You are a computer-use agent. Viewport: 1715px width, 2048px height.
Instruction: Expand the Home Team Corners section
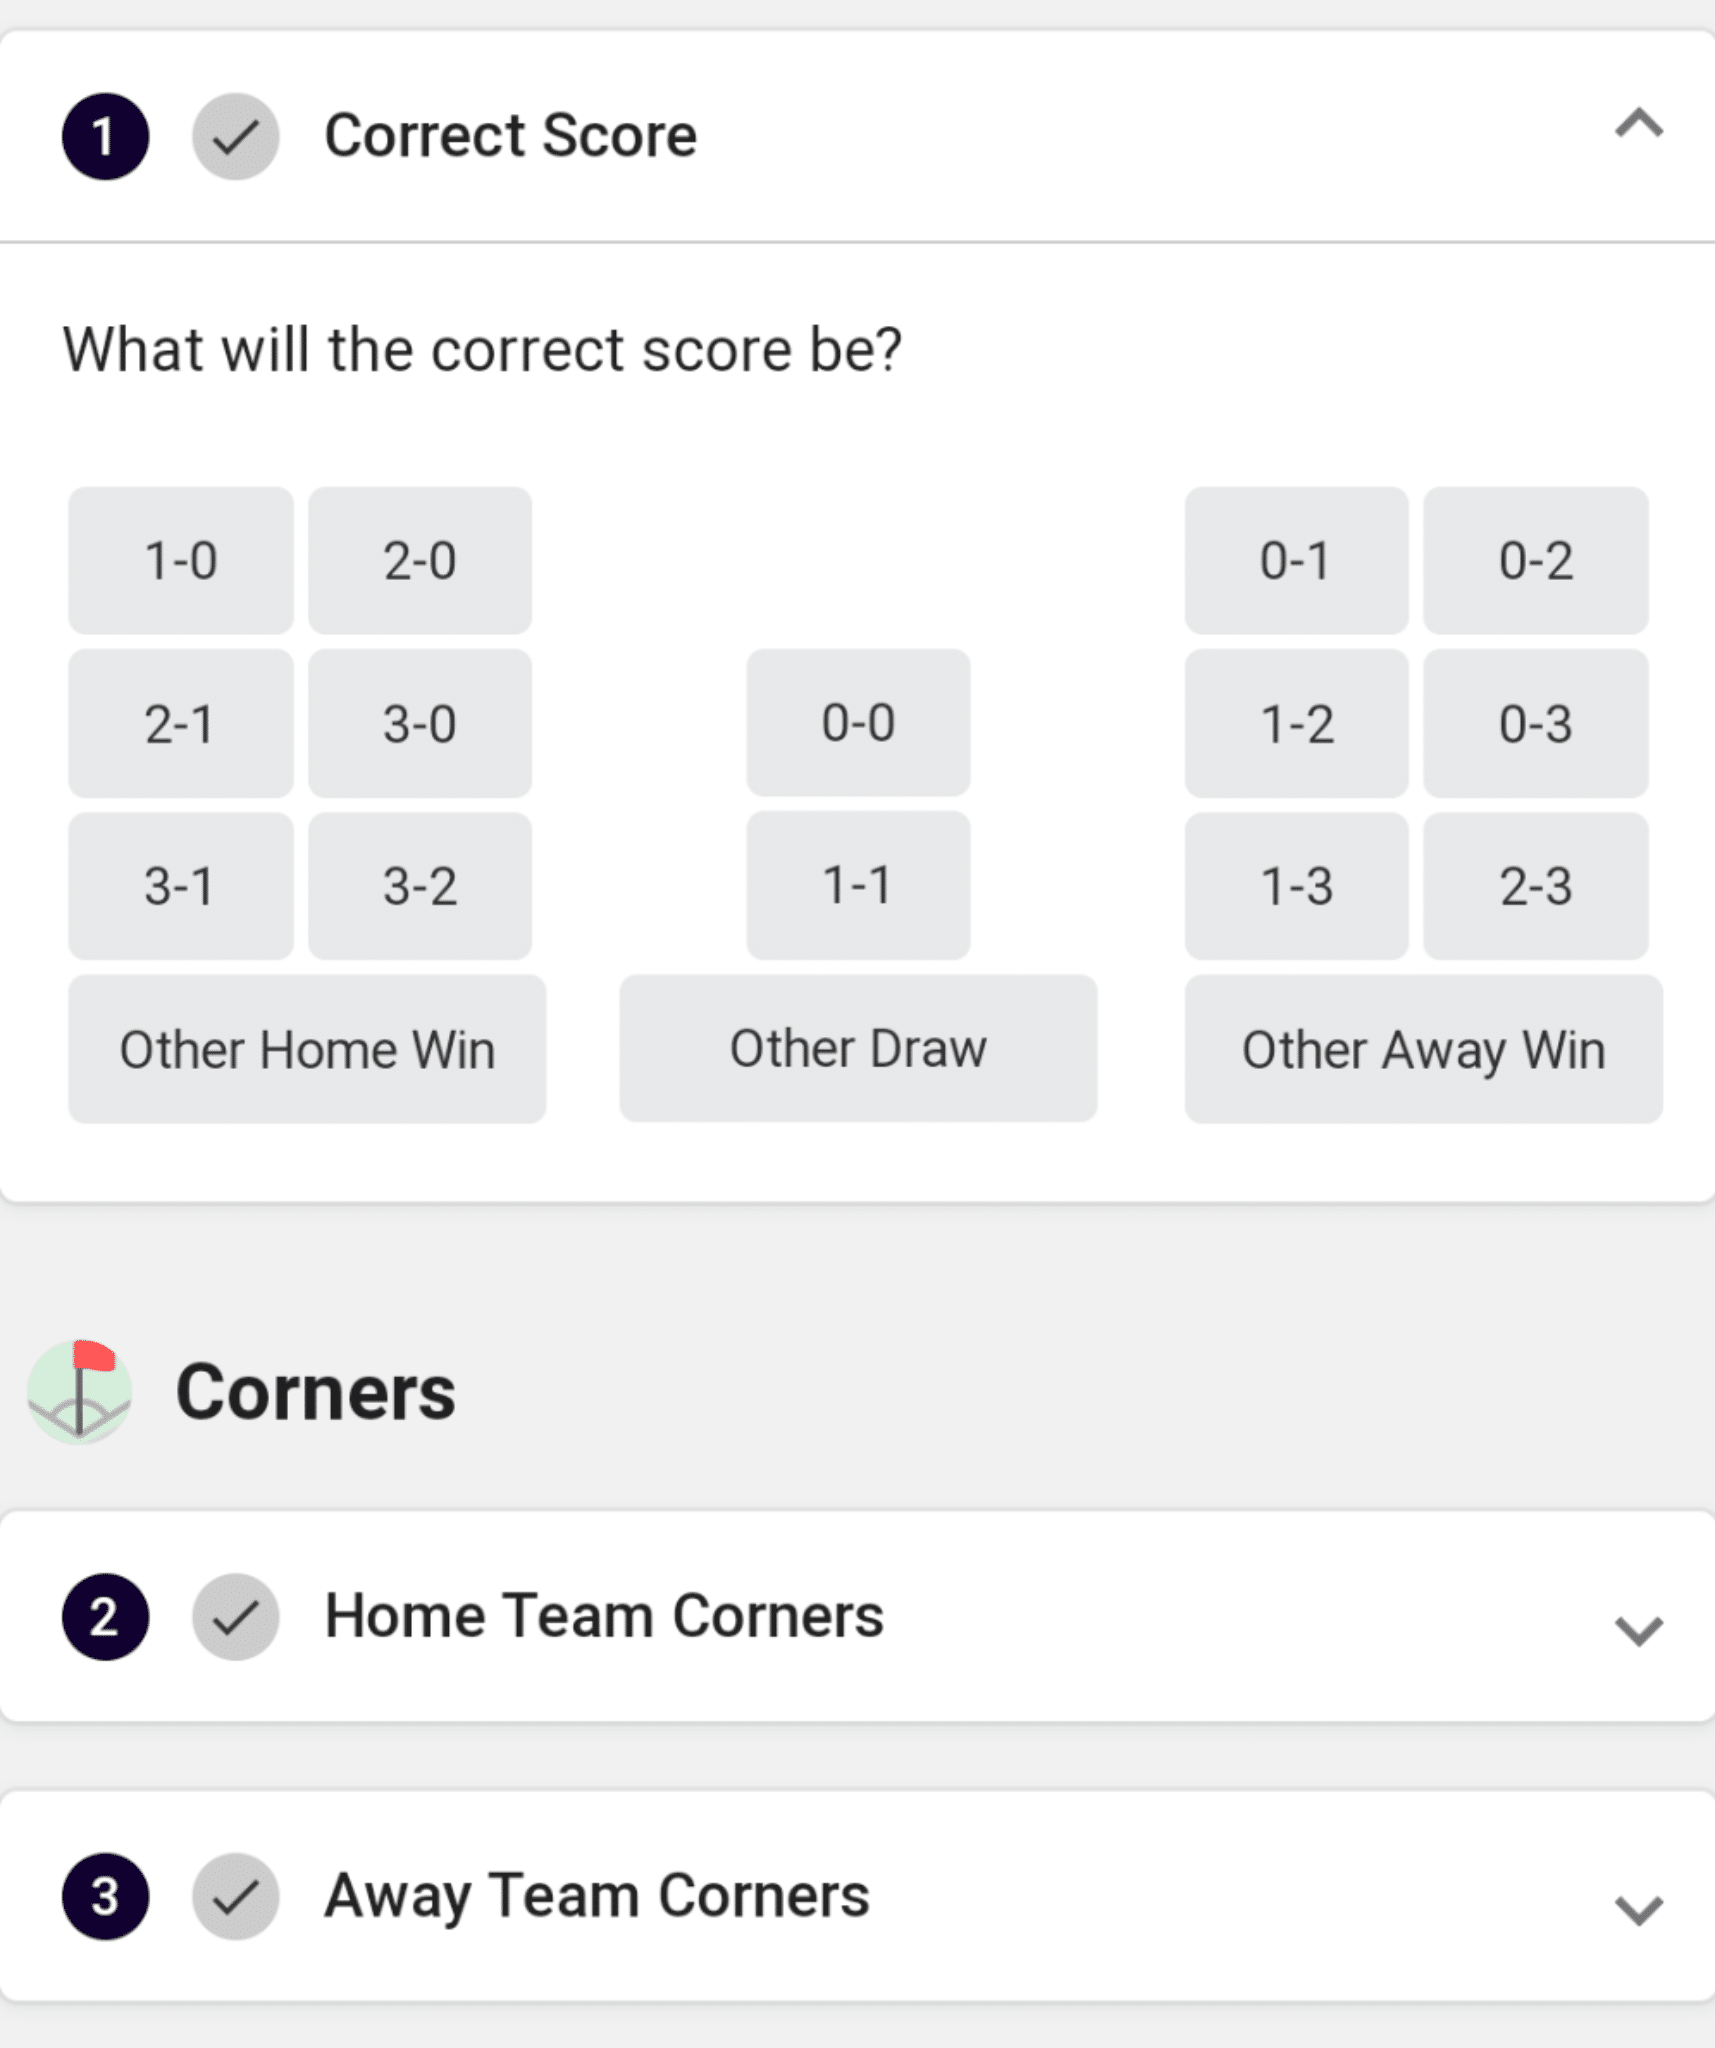pyautogui.click(x=1638, y=1630)
